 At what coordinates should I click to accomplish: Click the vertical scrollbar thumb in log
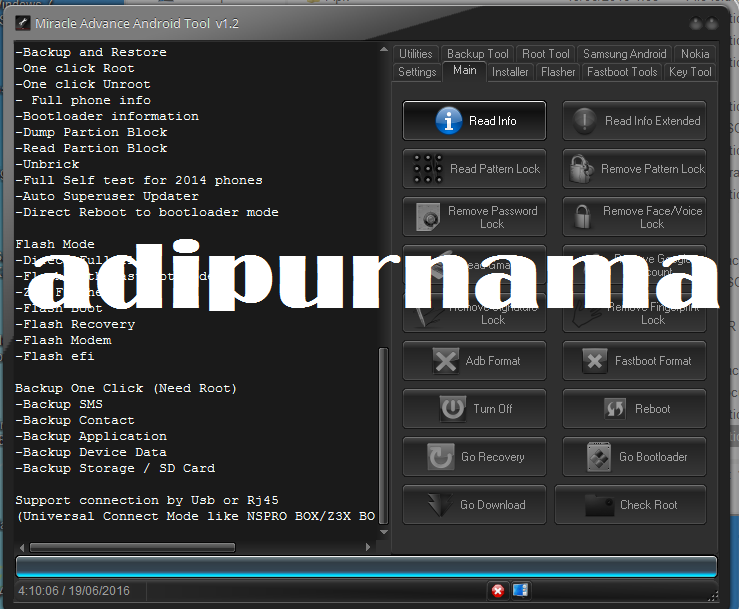(384, 436)
